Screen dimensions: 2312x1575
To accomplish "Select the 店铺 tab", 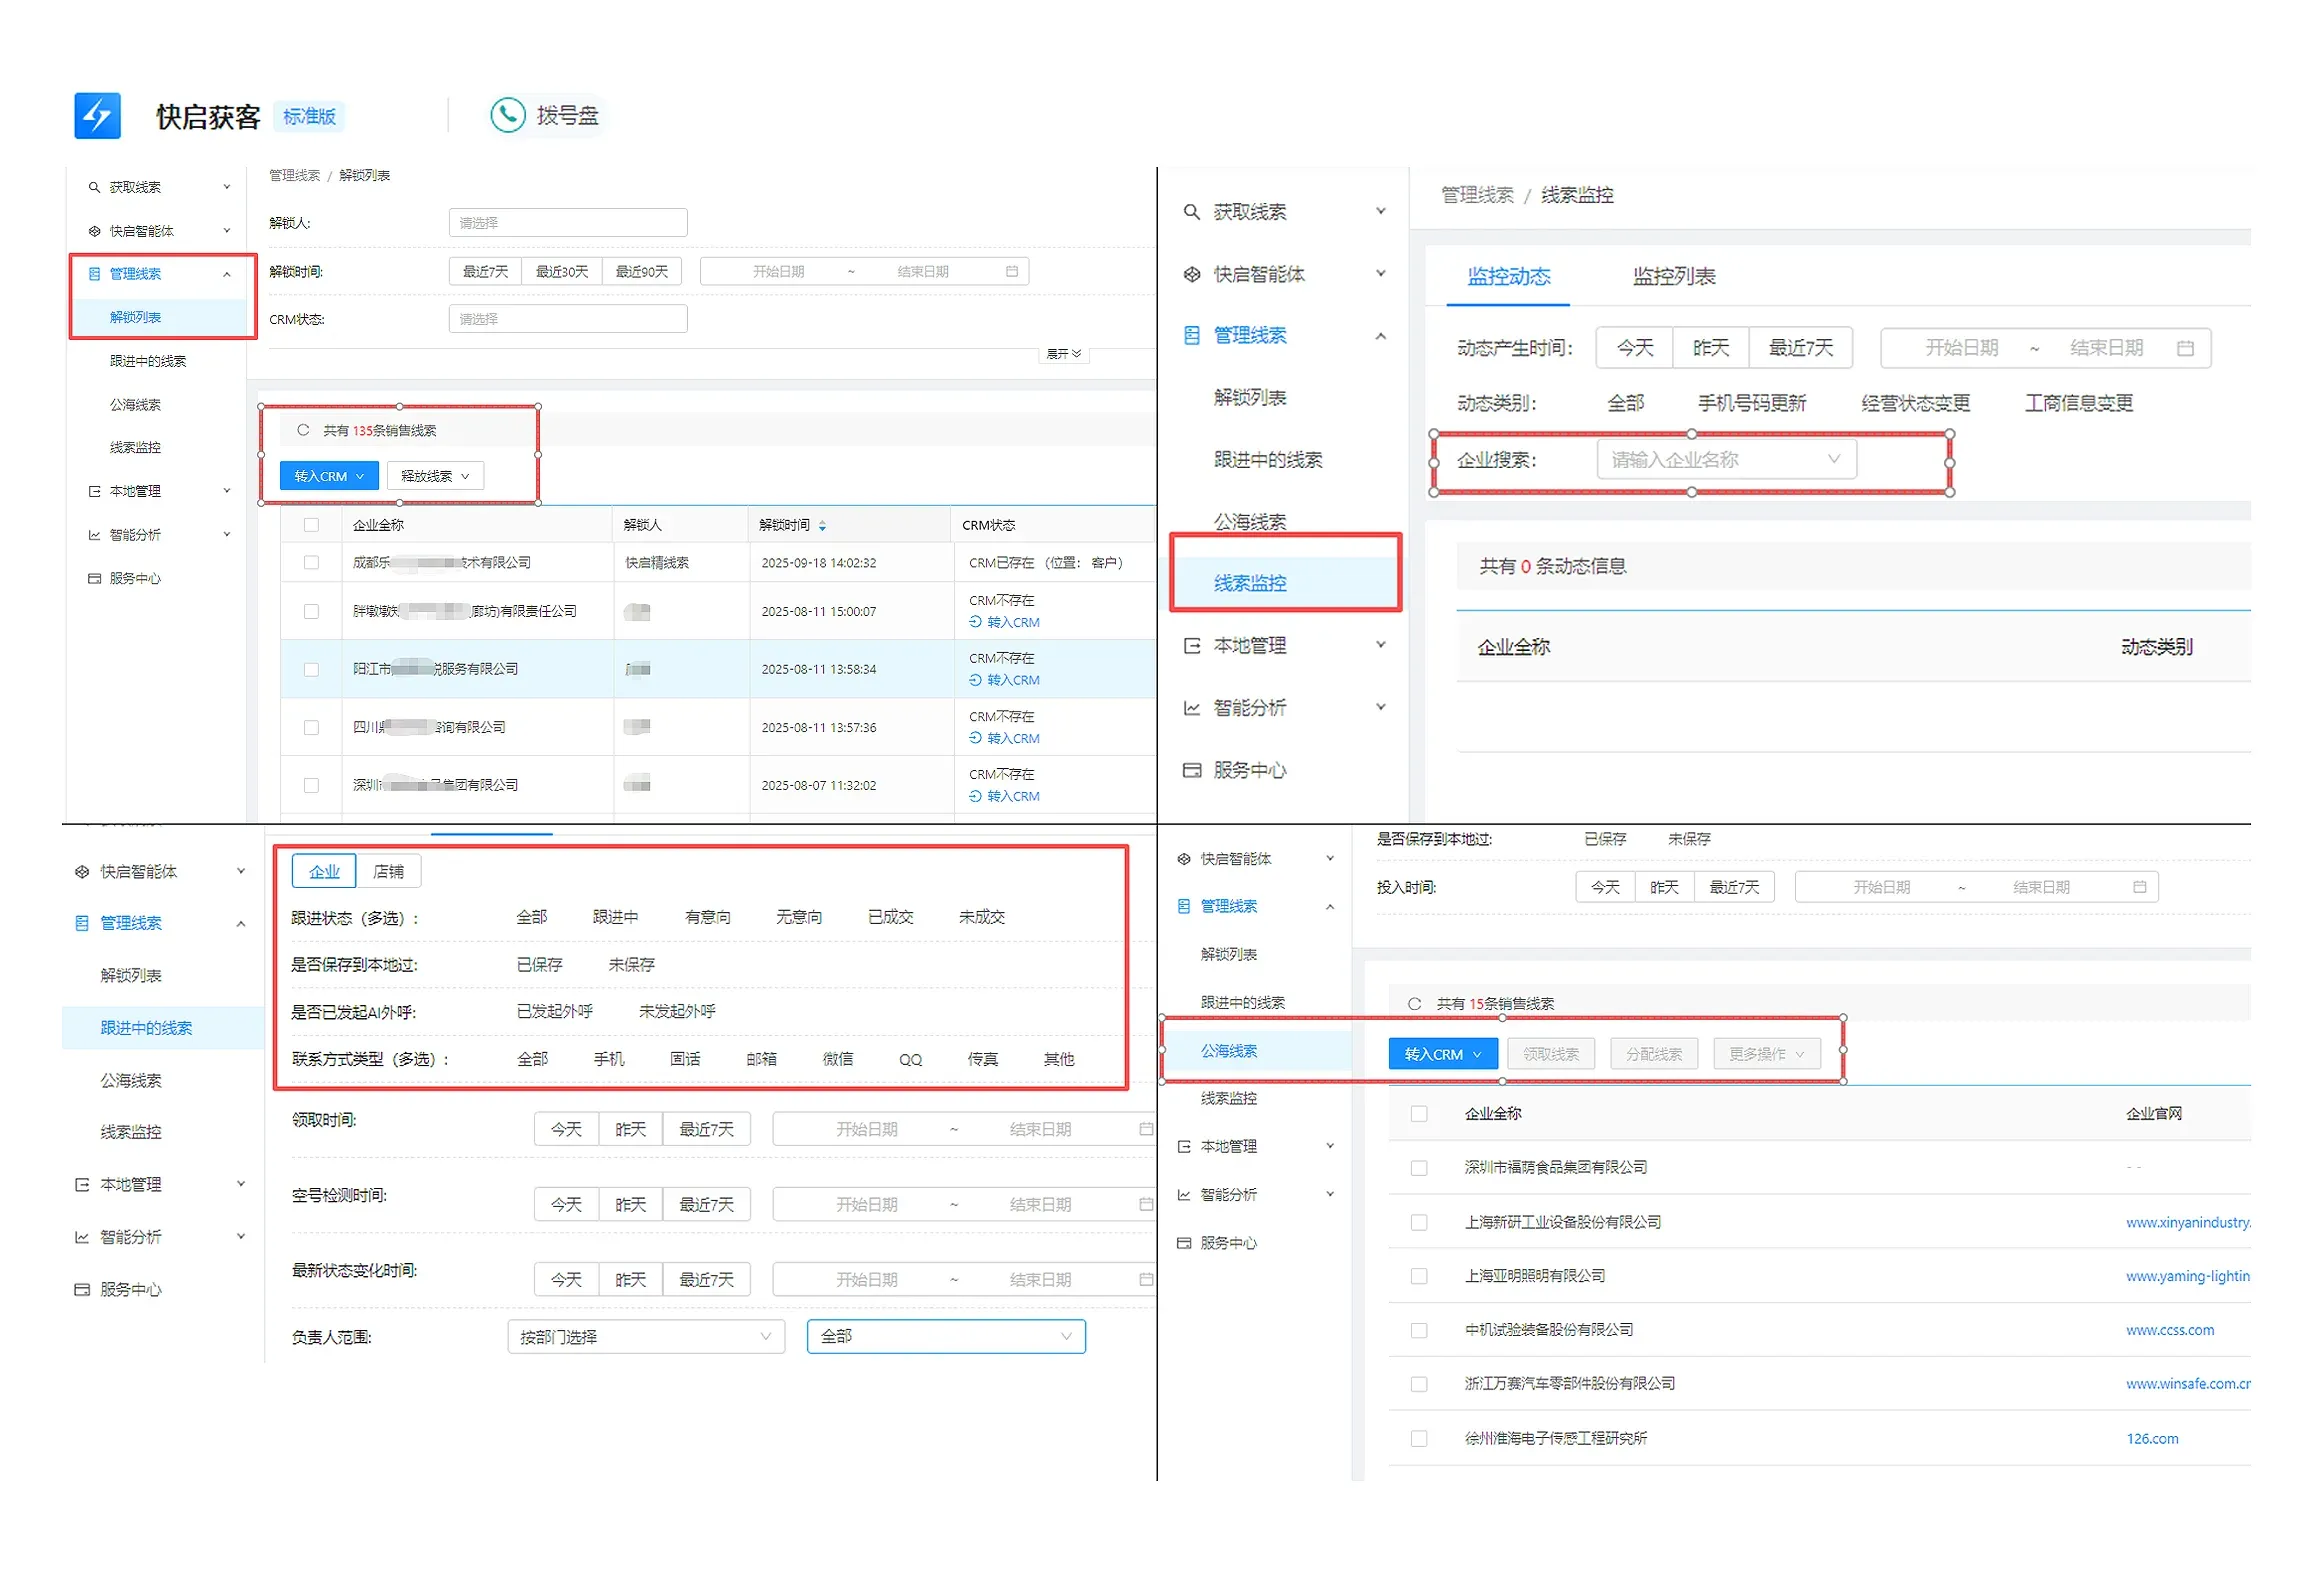I will pyautogui.click(x=389, y=872).
